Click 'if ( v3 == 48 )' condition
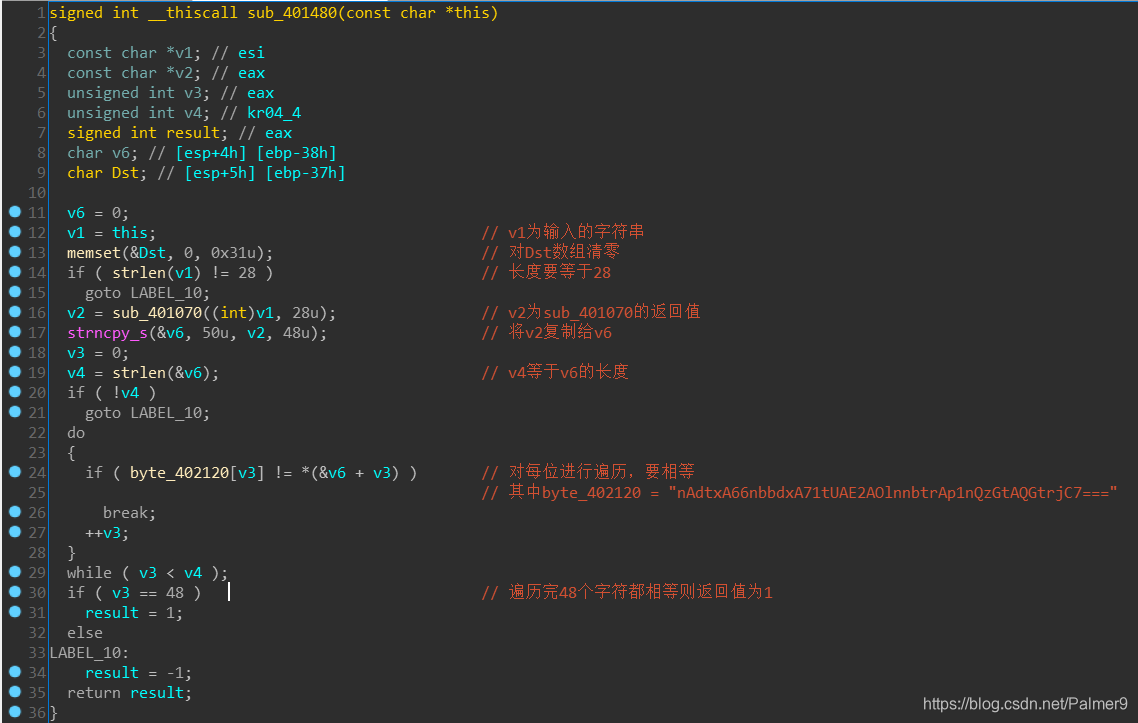The height and width of the screenshot is (723, 1138). point(134,593)
